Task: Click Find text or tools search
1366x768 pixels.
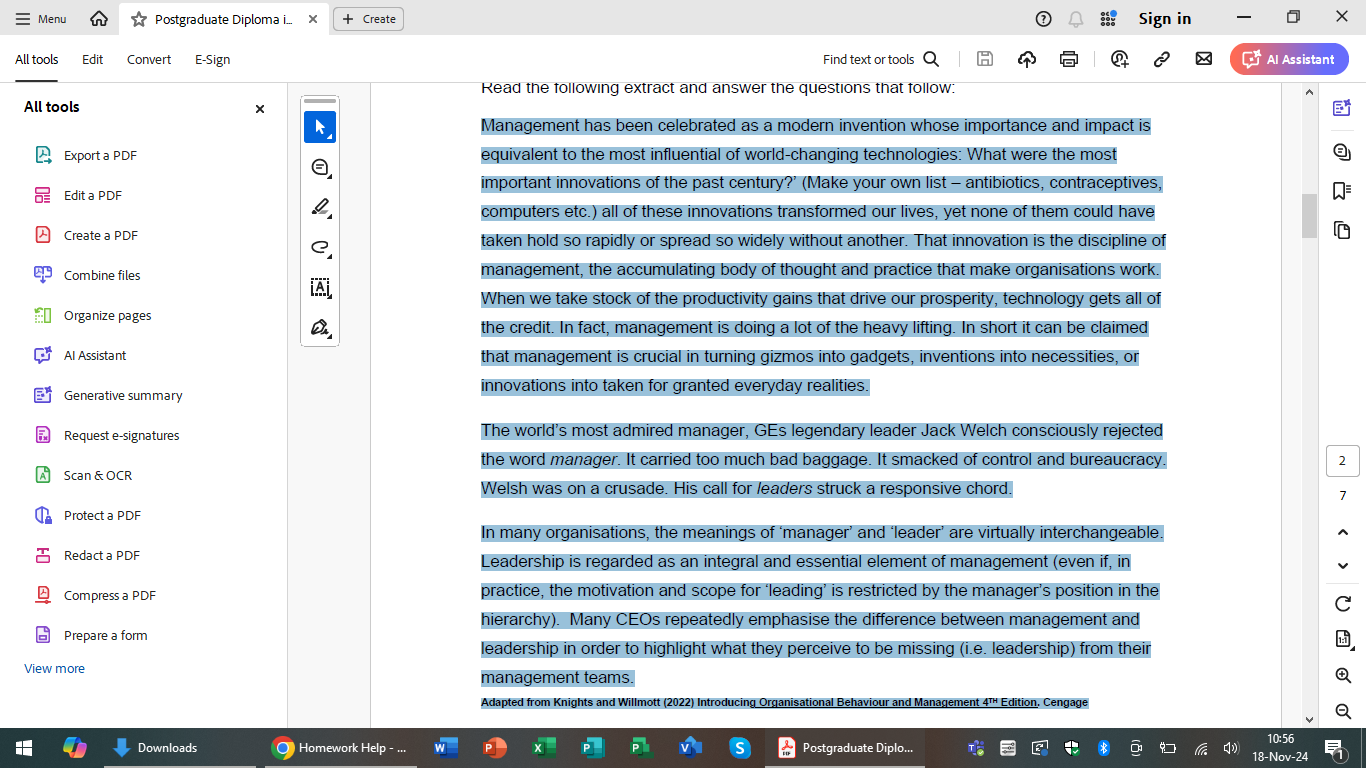Action: pos(881,59)
